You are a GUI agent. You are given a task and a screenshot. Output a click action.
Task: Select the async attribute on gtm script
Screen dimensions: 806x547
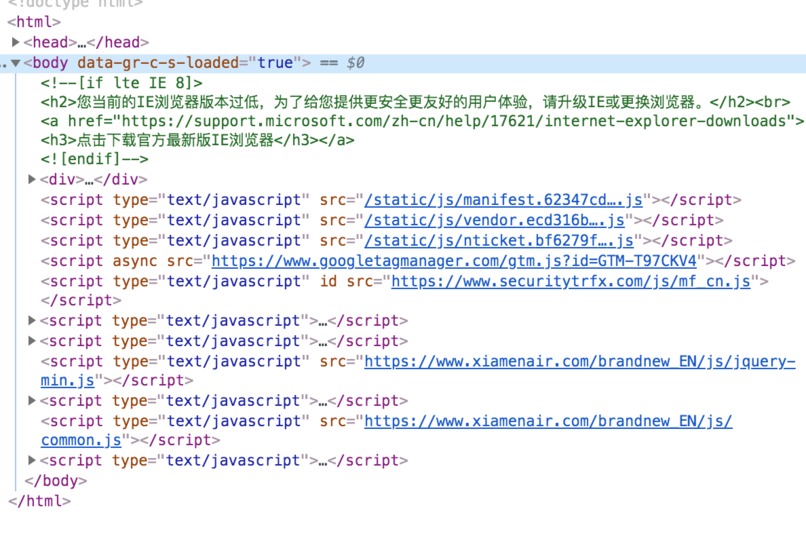pyautogui.click(x=135, y=261)
